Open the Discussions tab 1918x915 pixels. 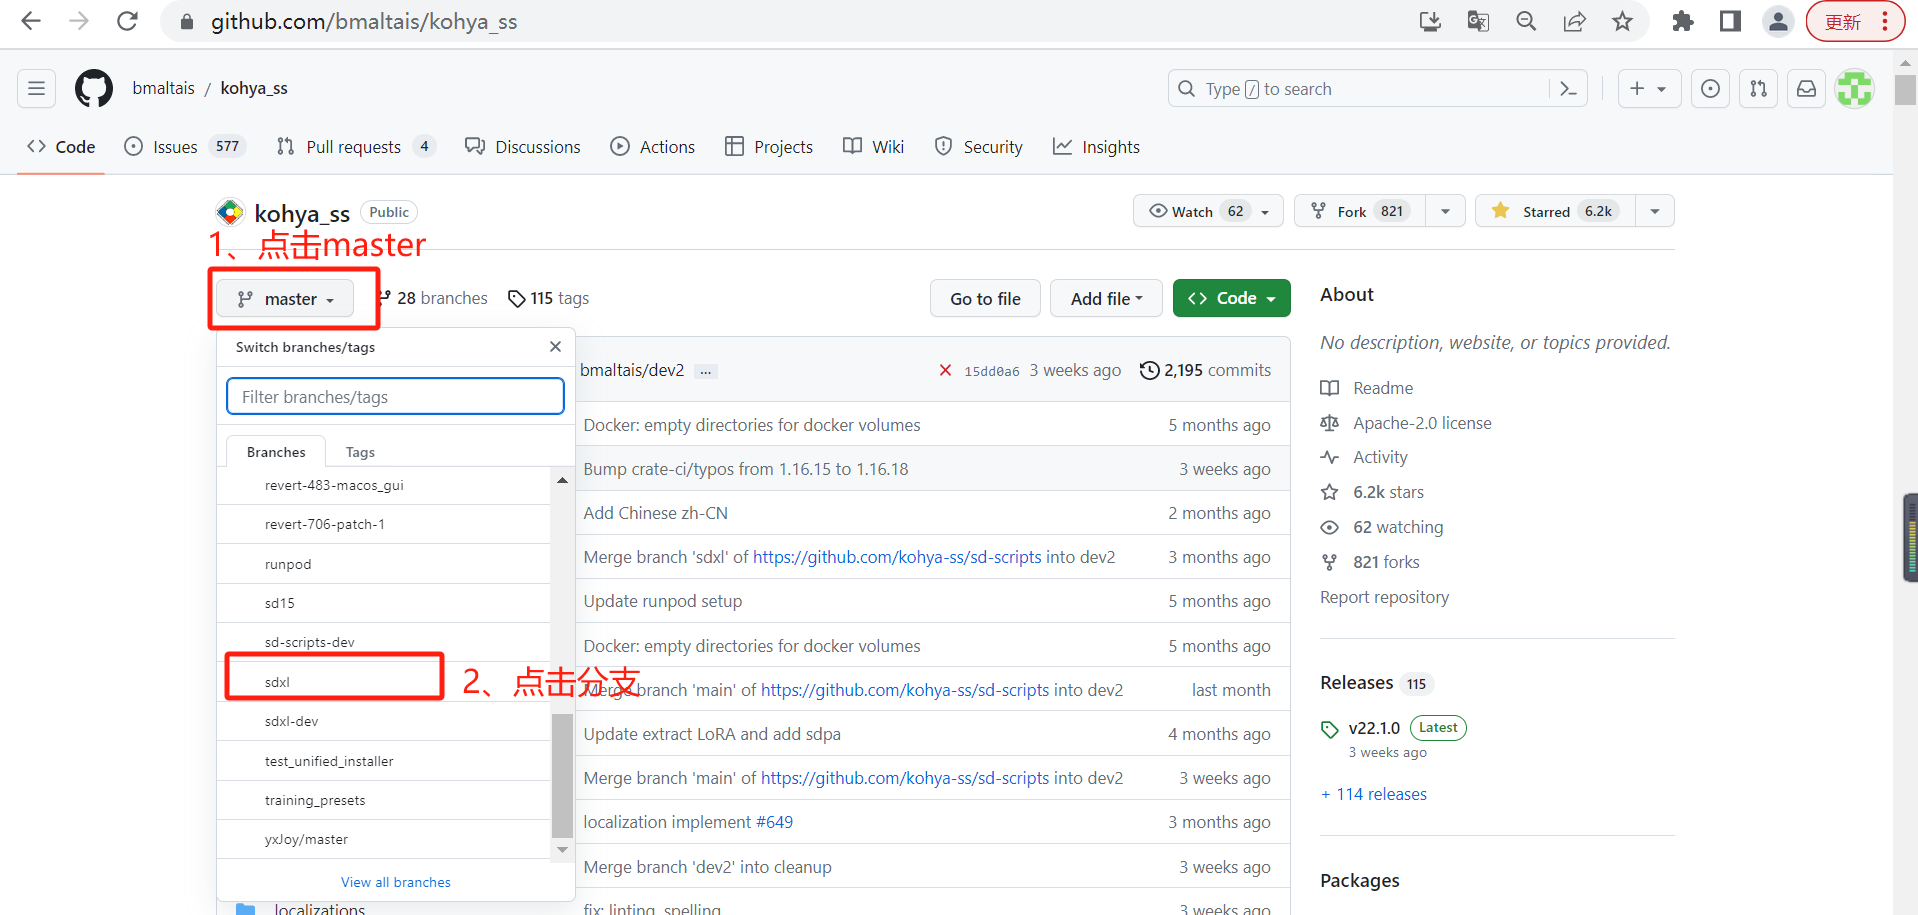click(523, 147)
